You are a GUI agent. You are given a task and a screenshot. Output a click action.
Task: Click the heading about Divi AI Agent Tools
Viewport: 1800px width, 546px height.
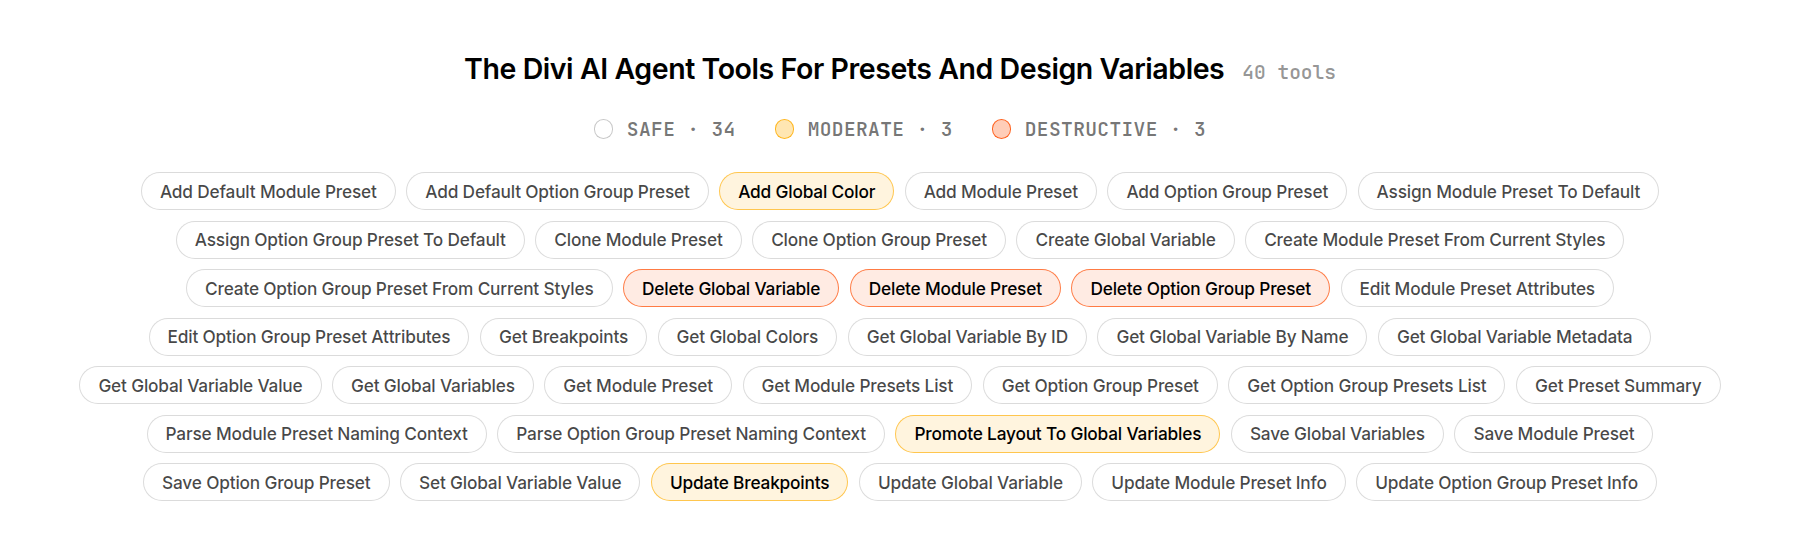point(844,69)
